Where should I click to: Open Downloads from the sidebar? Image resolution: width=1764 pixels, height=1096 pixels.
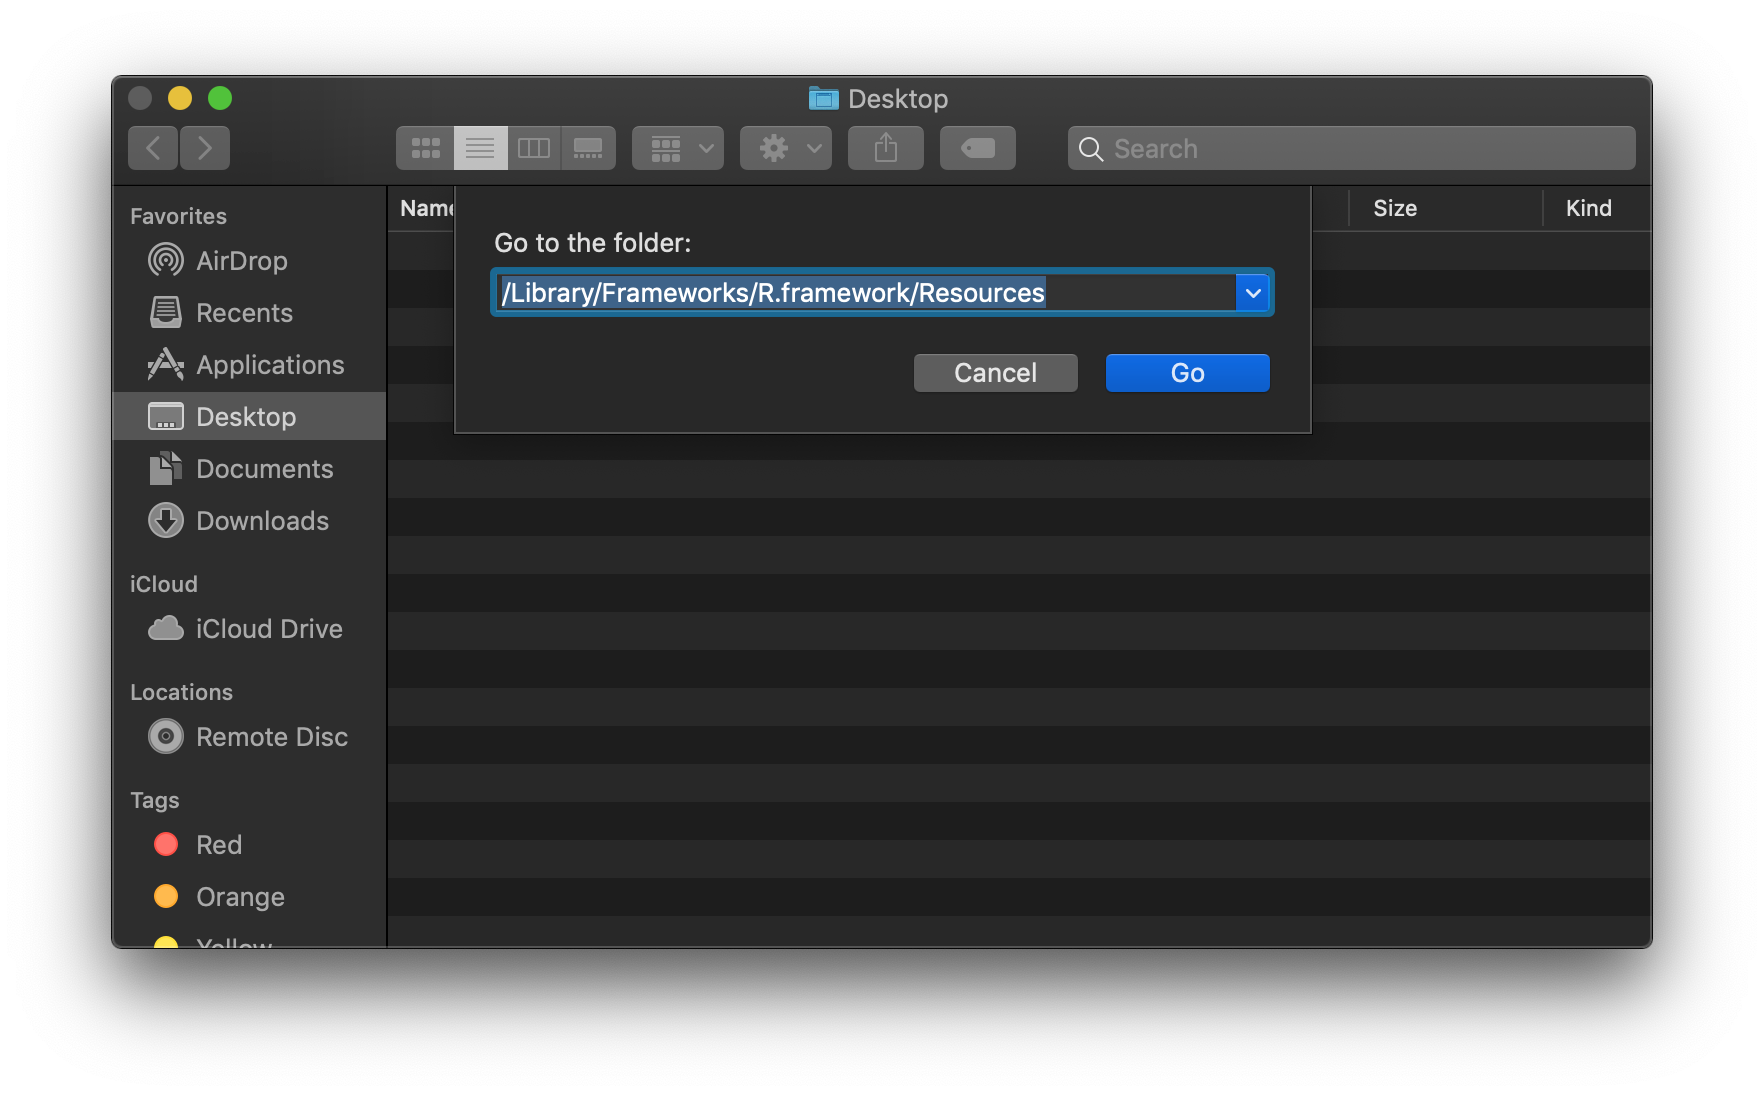tap(262, 521)
